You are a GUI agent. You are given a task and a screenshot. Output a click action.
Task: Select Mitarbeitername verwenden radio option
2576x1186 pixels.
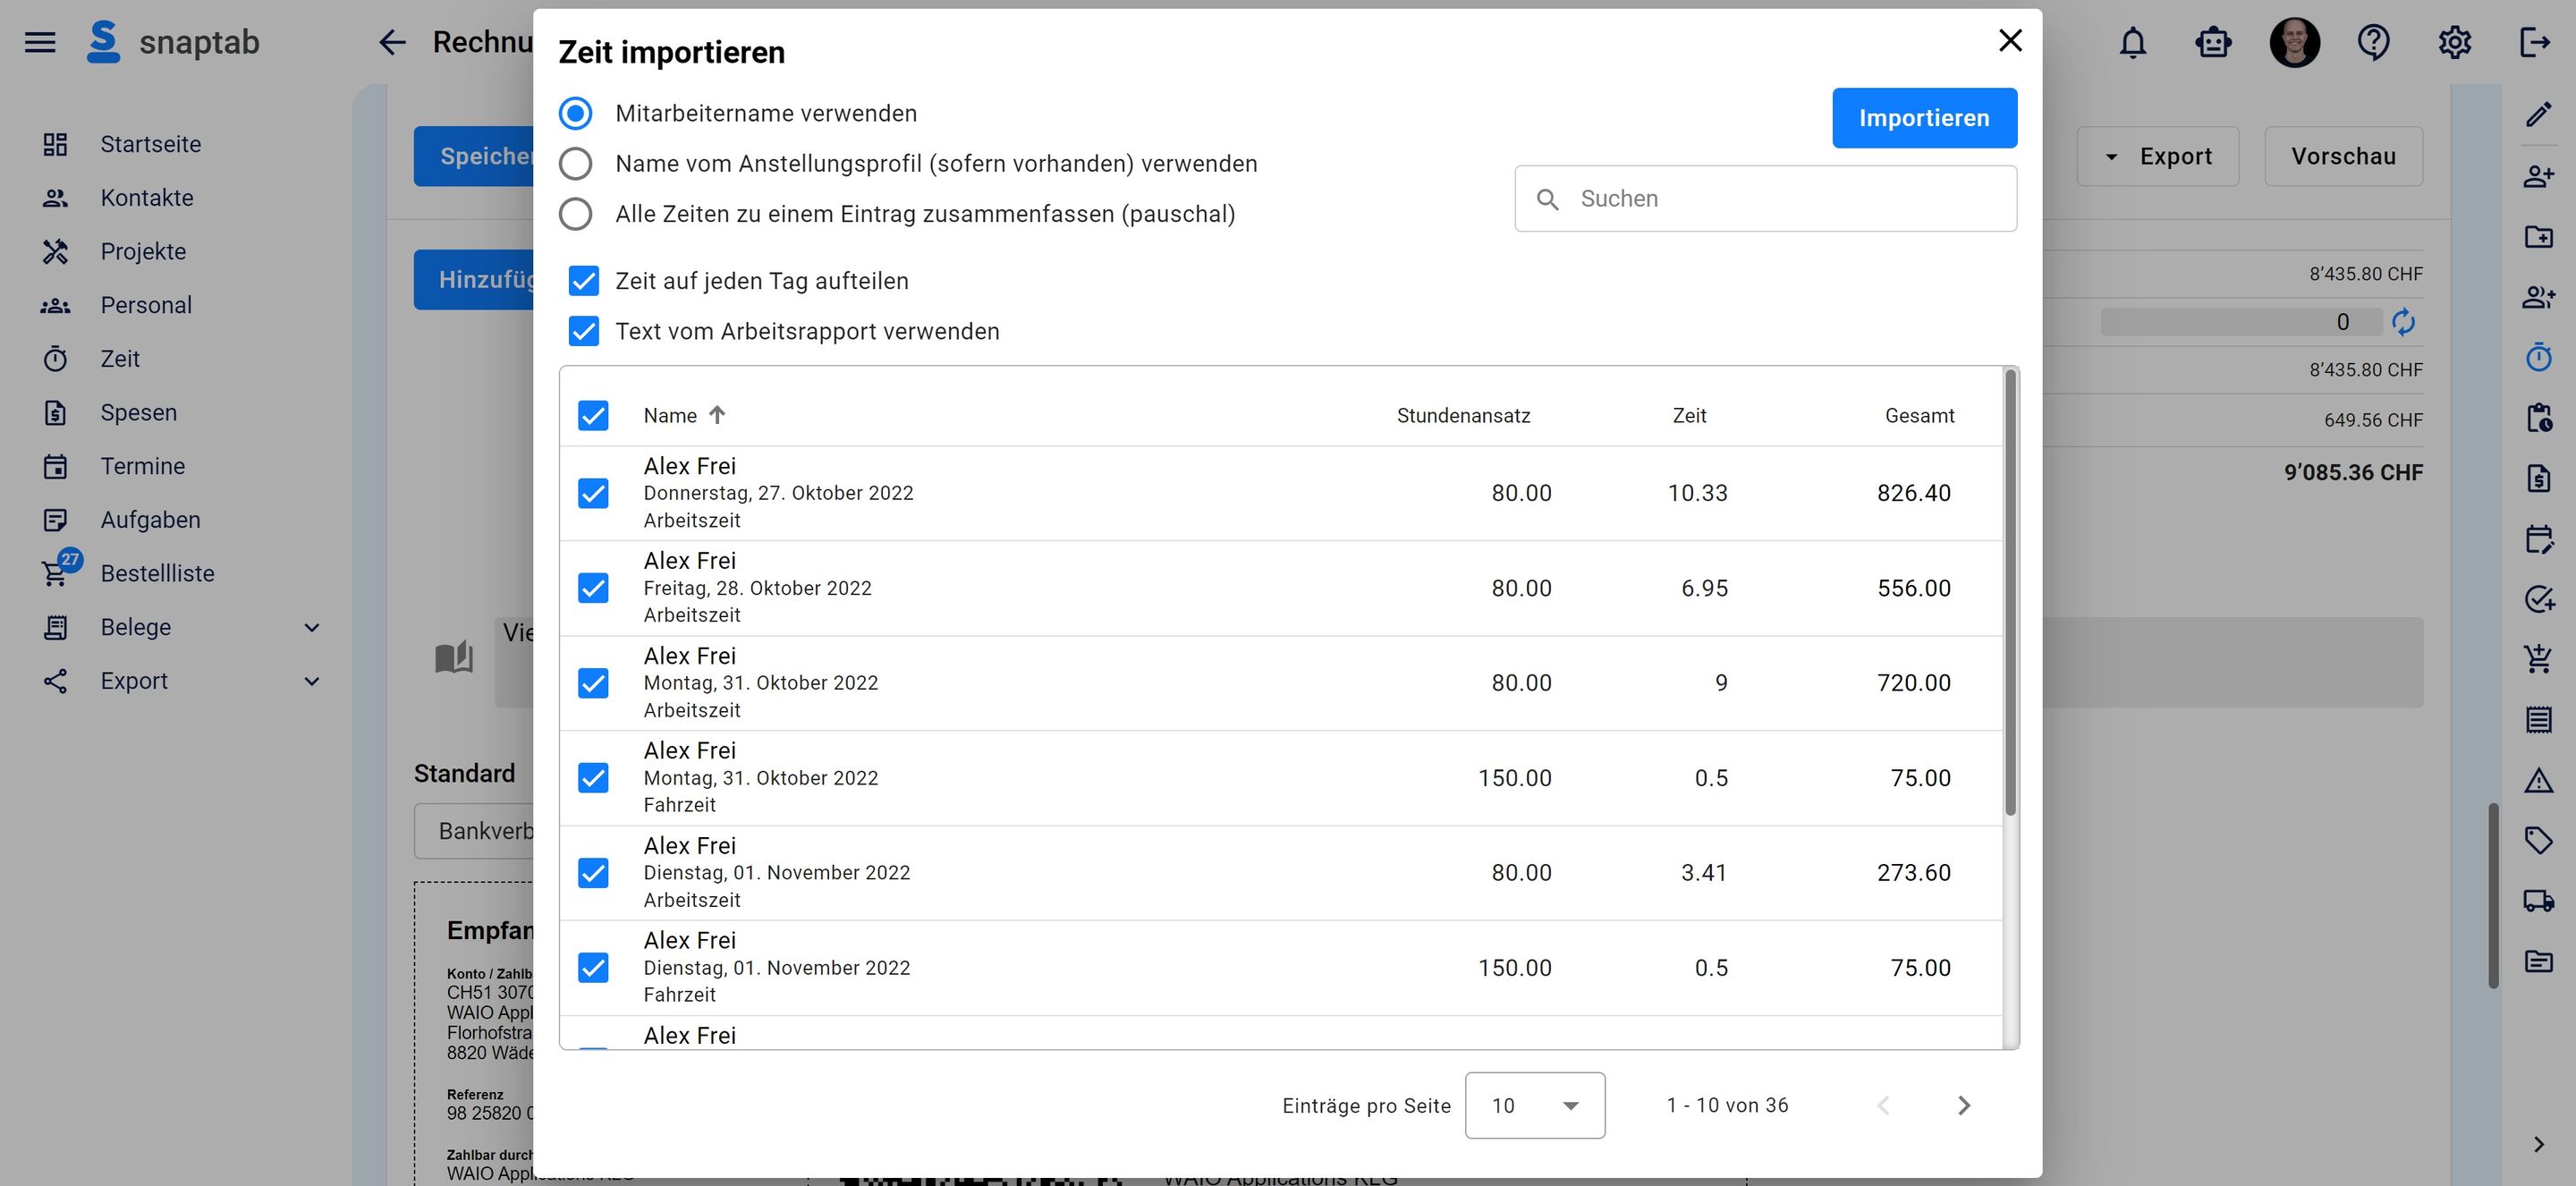(x=575, y=113)
